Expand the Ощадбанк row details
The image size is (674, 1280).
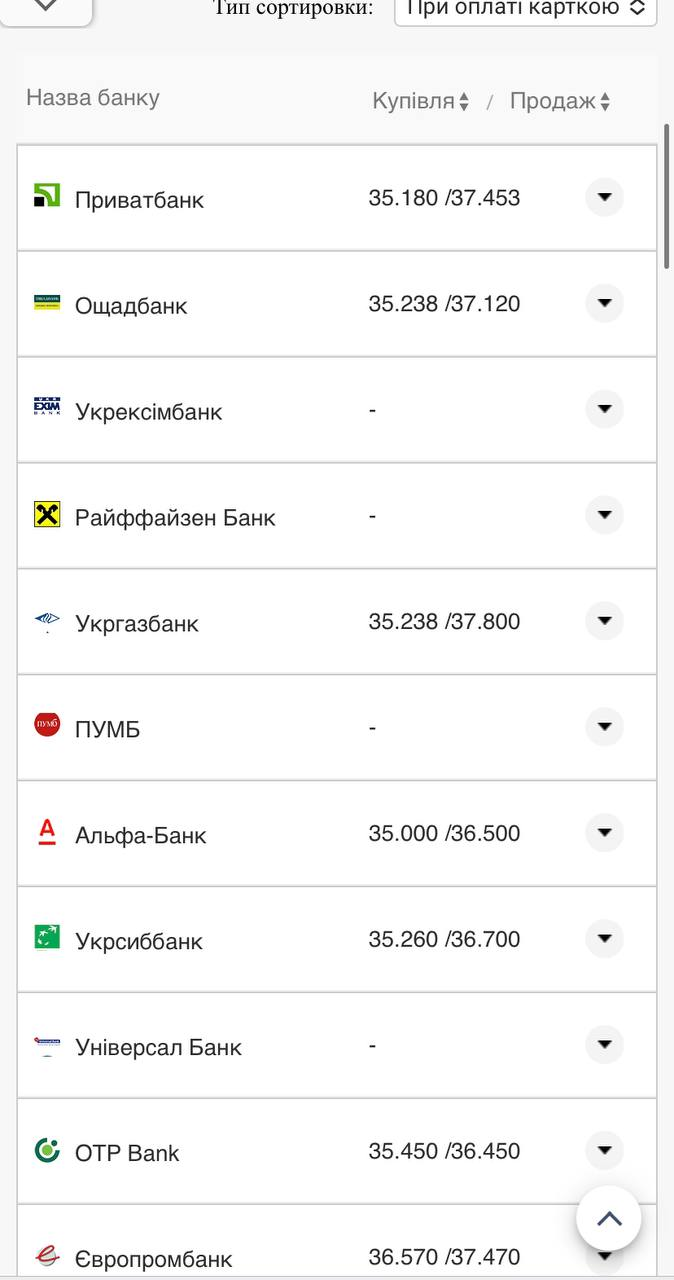coord(604,303)
